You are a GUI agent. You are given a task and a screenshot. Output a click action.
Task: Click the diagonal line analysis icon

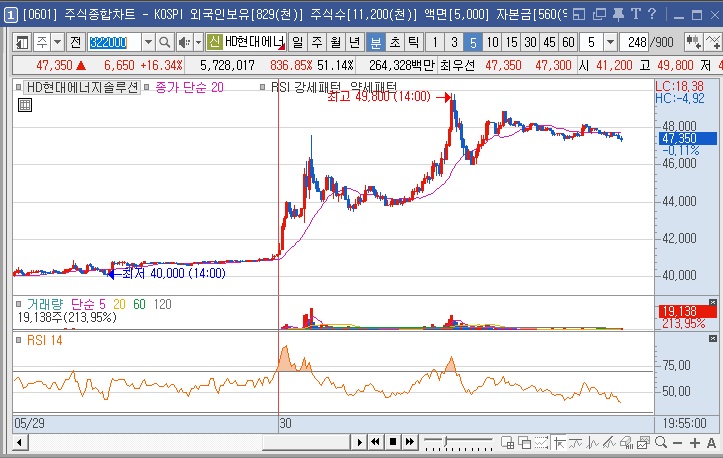[609, 443]
